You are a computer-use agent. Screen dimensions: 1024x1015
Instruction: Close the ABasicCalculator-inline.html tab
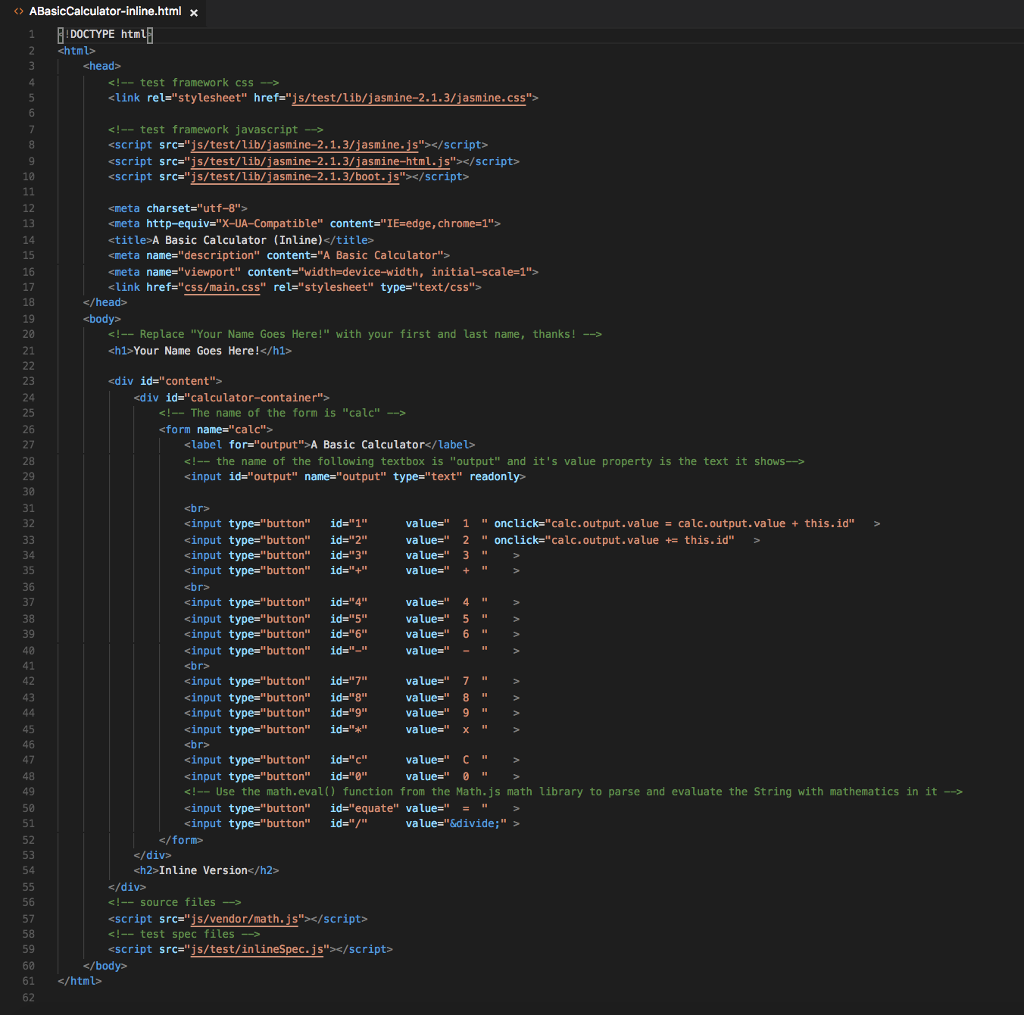[194, 13]
